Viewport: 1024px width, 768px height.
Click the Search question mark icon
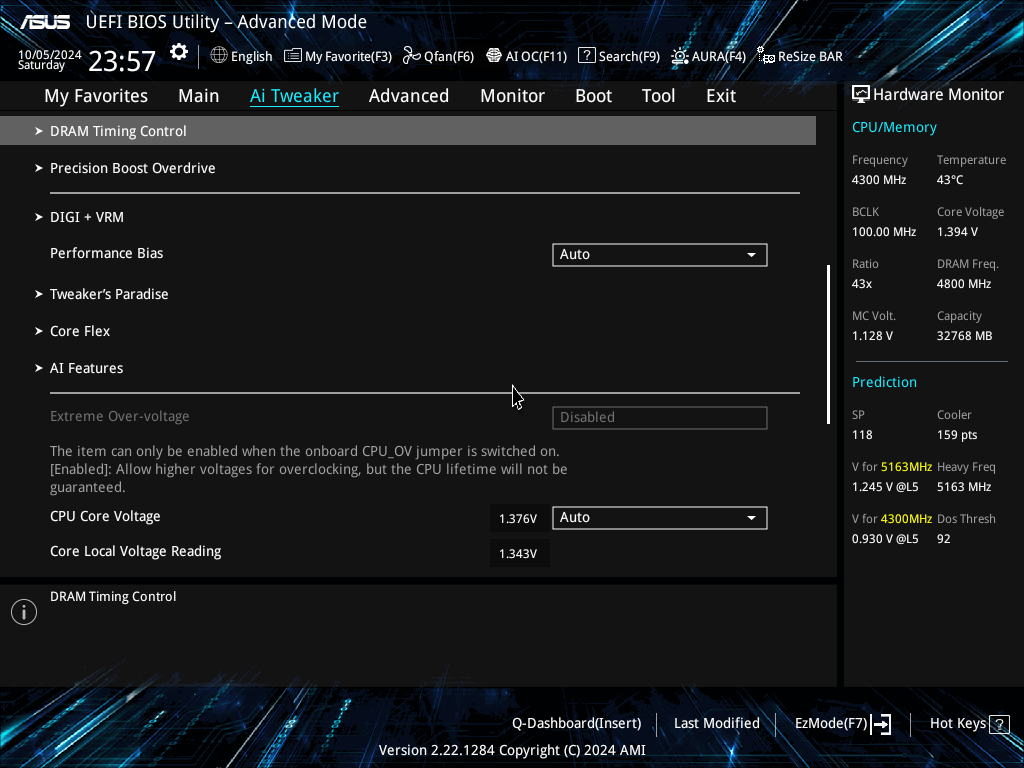coord(586,56)
